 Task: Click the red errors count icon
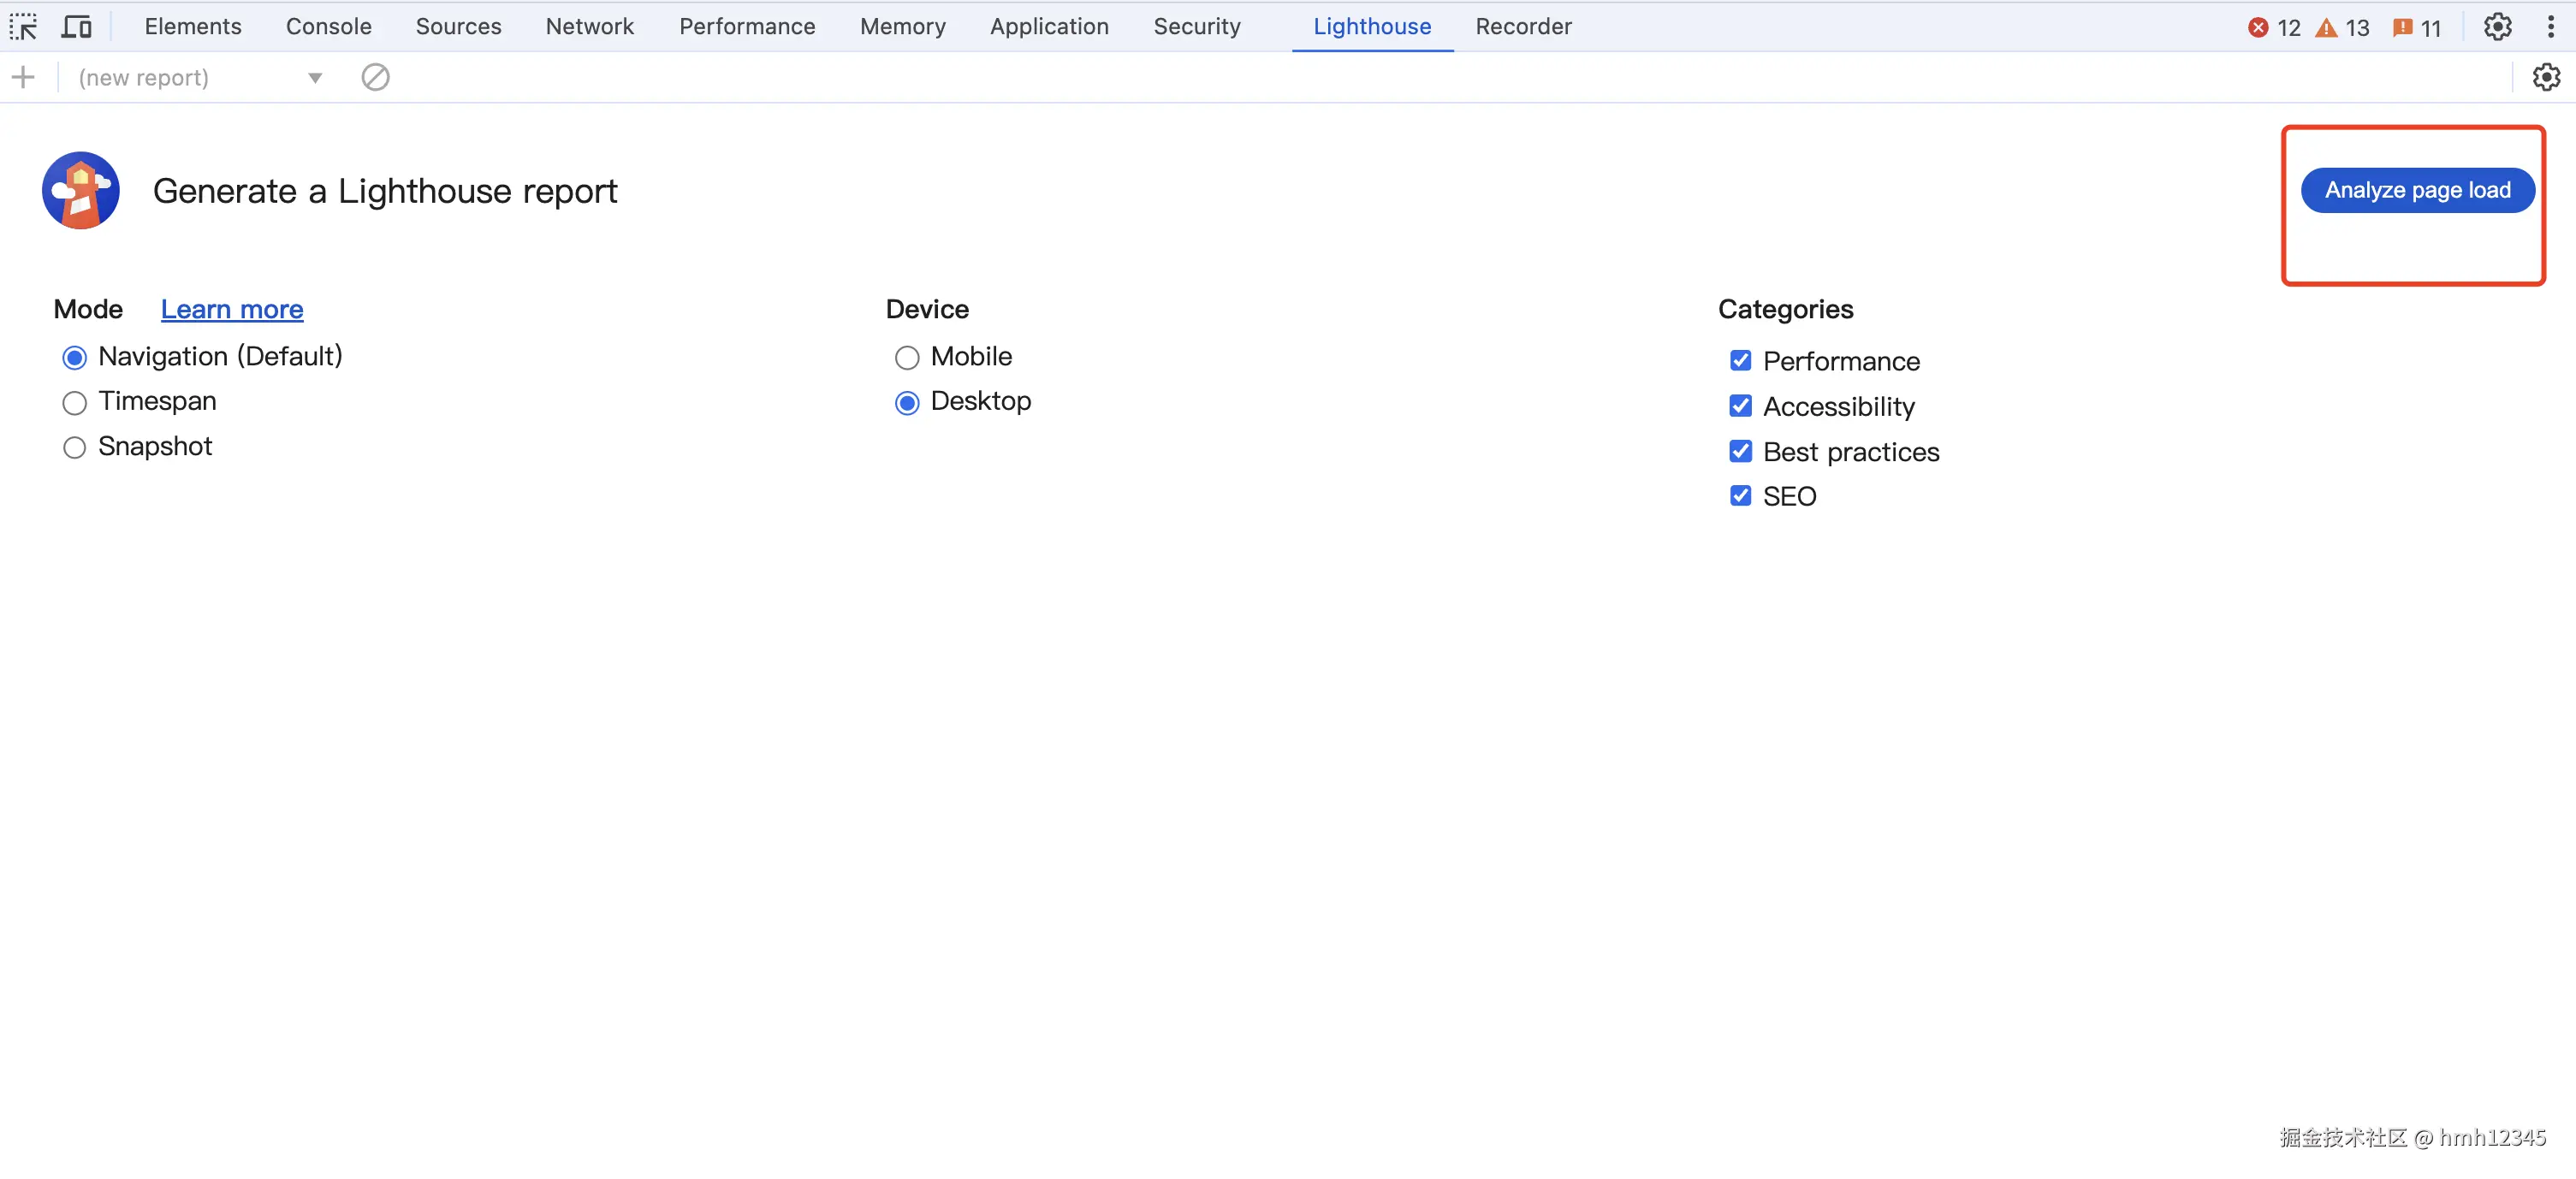click(2258, 28)
